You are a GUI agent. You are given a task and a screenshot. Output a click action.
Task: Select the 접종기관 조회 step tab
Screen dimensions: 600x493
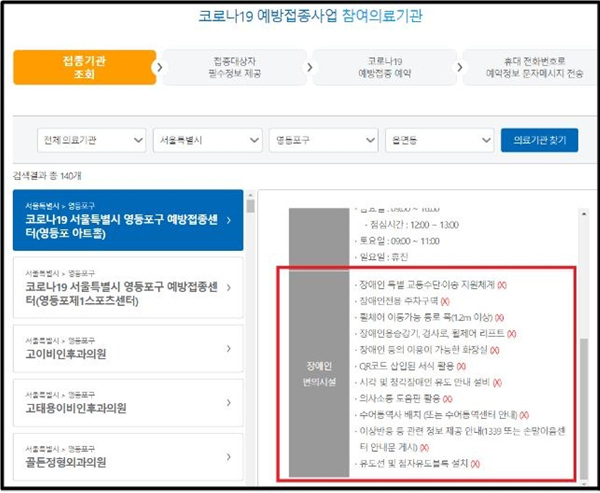click(x=85, y=67)
